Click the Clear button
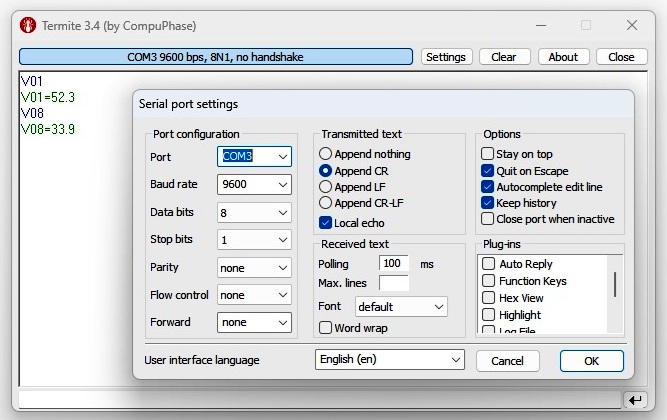 [x=504, y=57]
